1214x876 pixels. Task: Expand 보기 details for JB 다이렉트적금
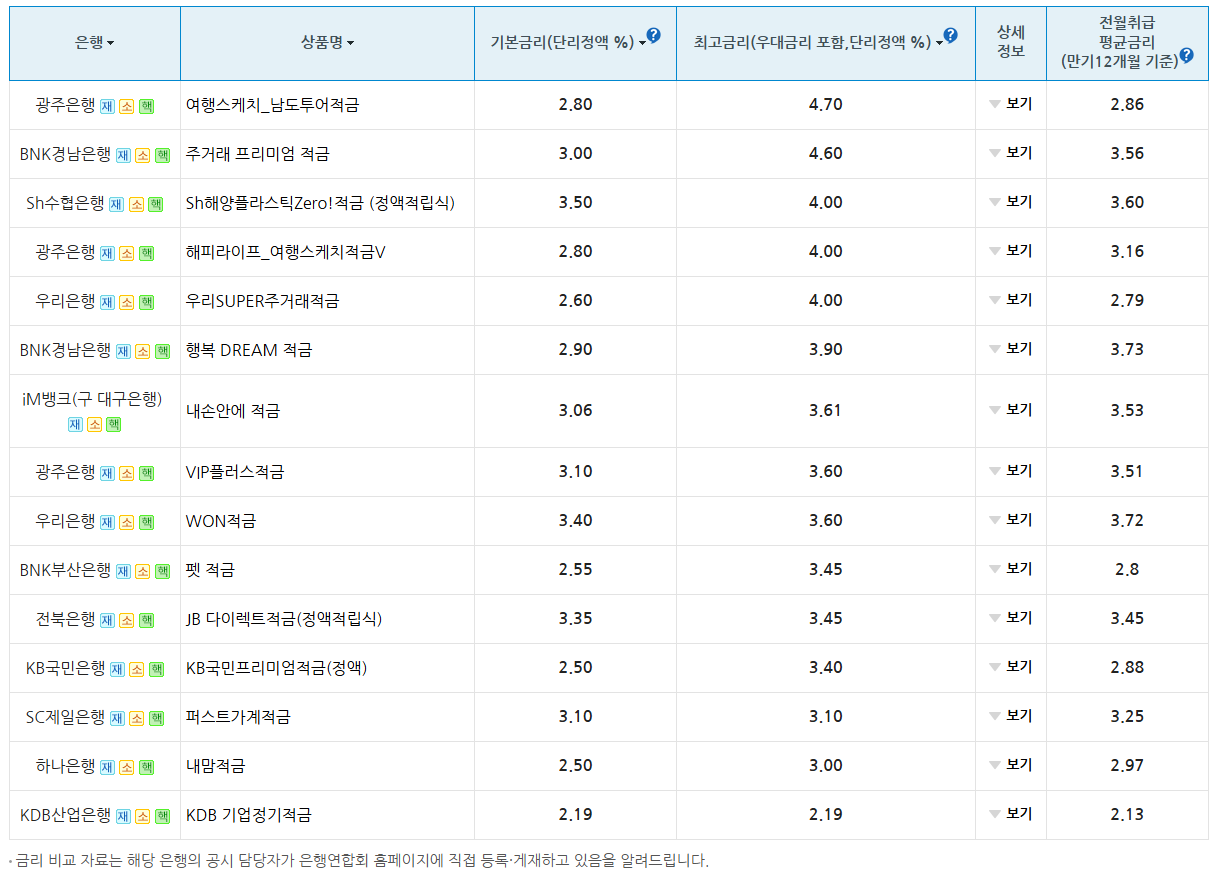click(x=1011, y=618)
